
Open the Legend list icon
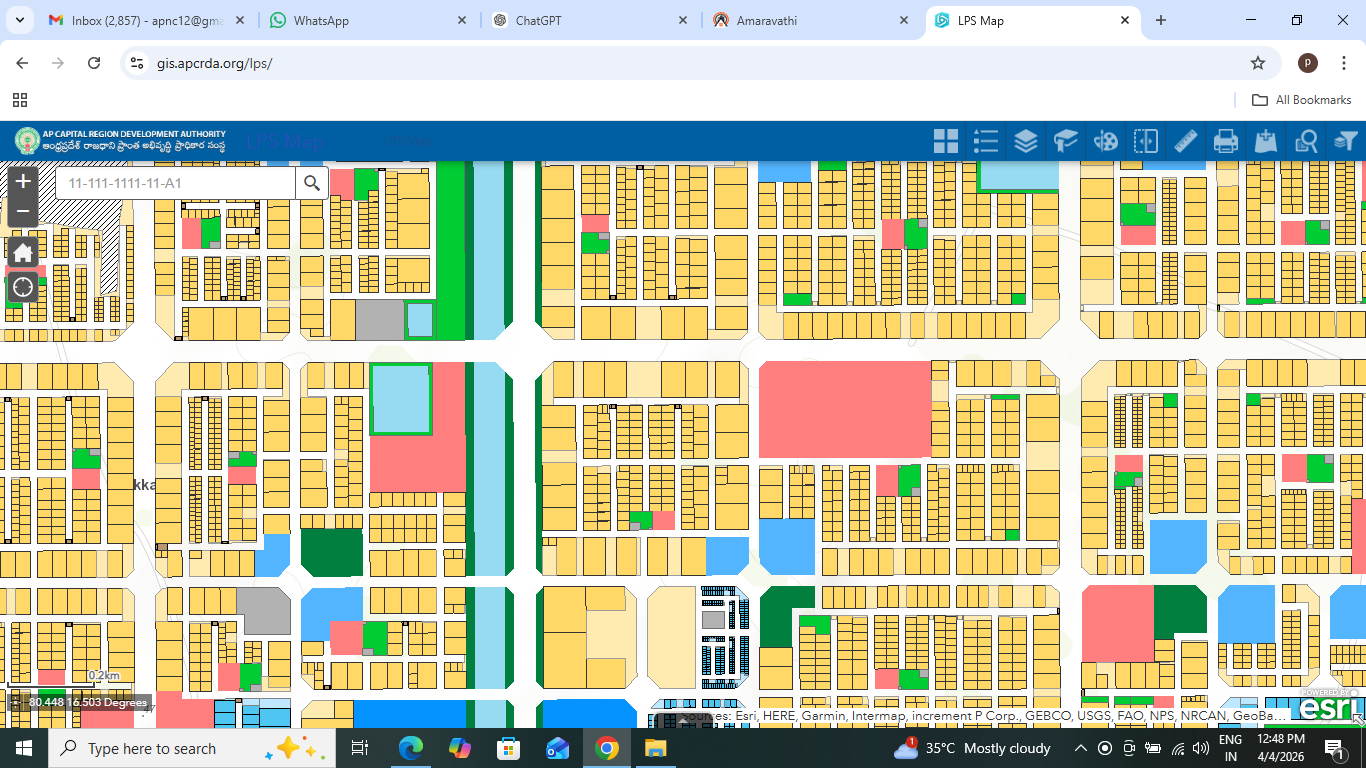coord(986,141)
